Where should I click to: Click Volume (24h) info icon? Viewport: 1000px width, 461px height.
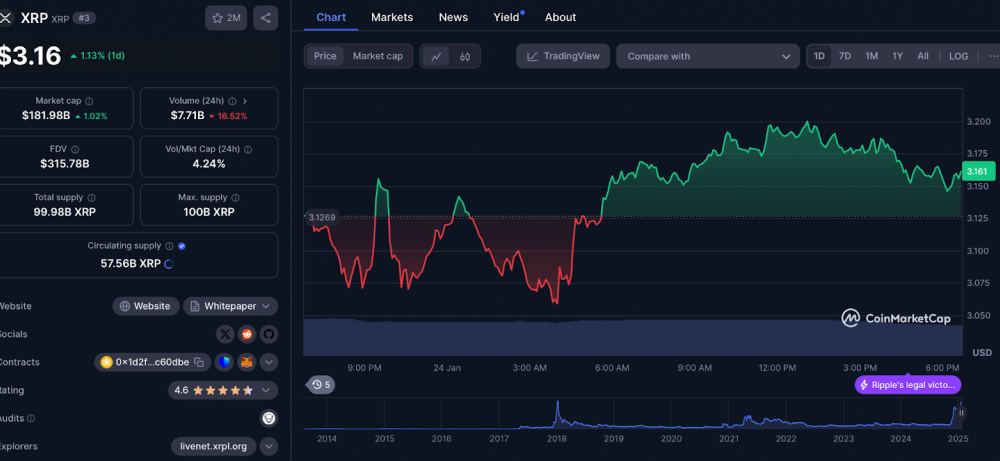[232, 101]
